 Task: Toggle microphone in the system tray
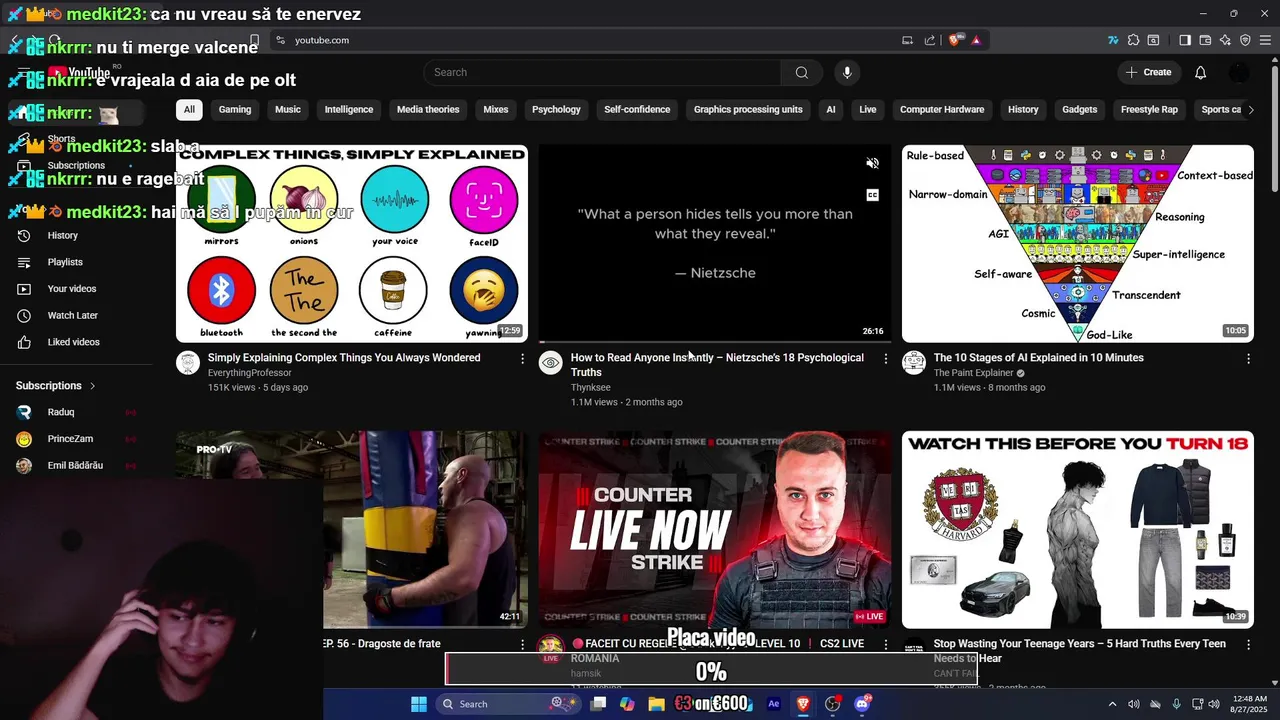pos(1176,704)
